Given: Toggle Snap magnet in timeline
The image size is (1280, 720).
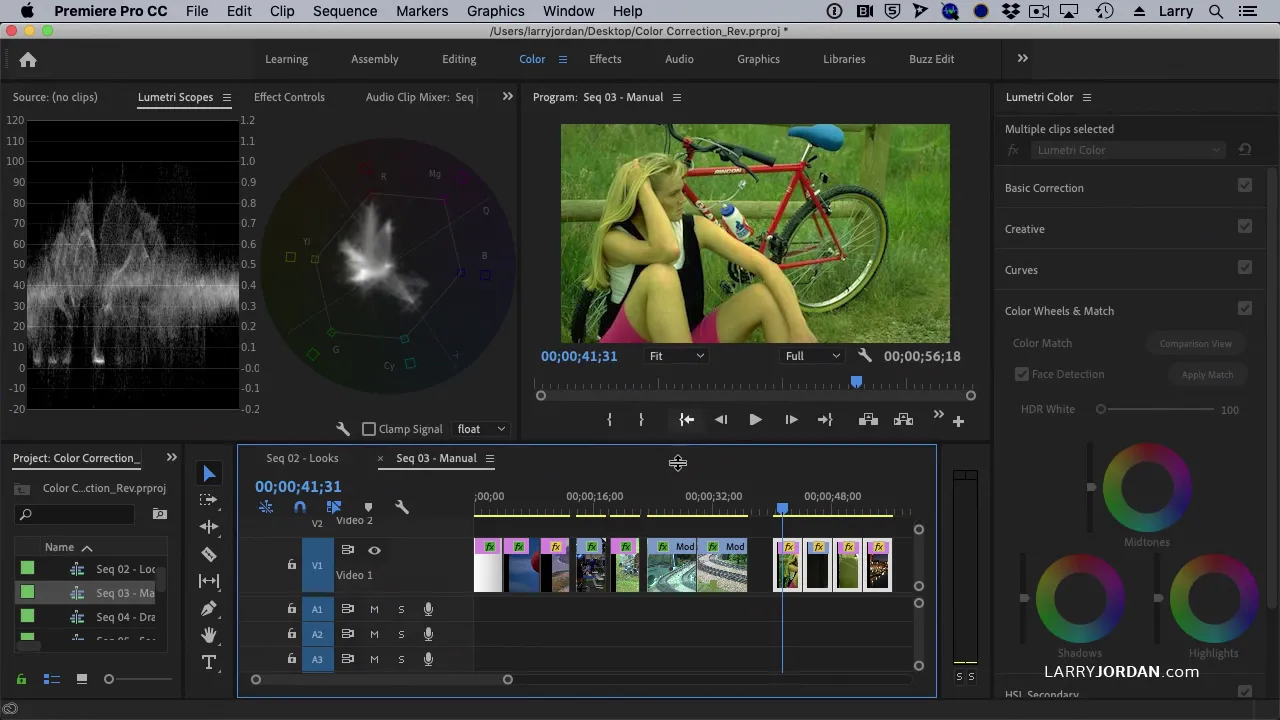Looking at the screenshot, I should pos(300,507).
